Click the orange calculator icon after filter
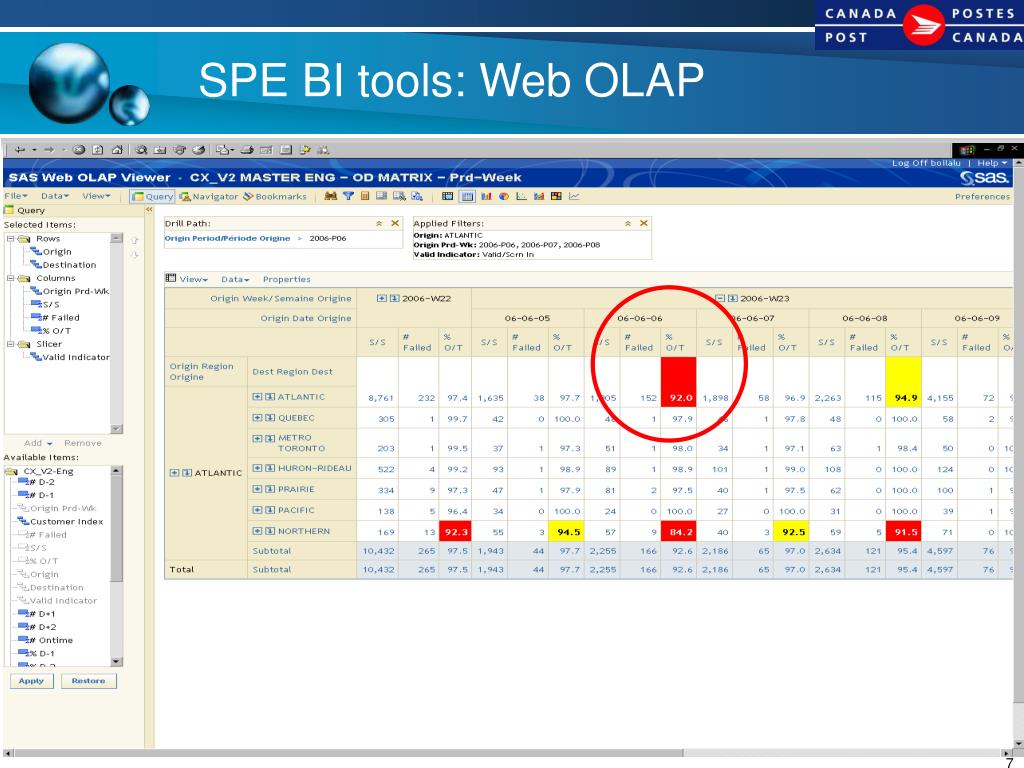The image size is (1024, 768). [x=365, y=196]
